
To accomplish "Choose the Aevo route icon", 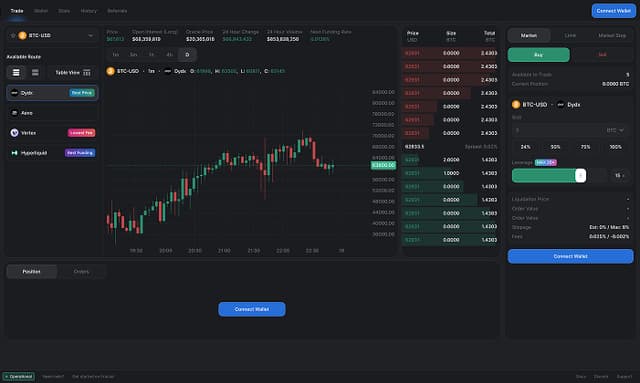I will coord(14,113).
